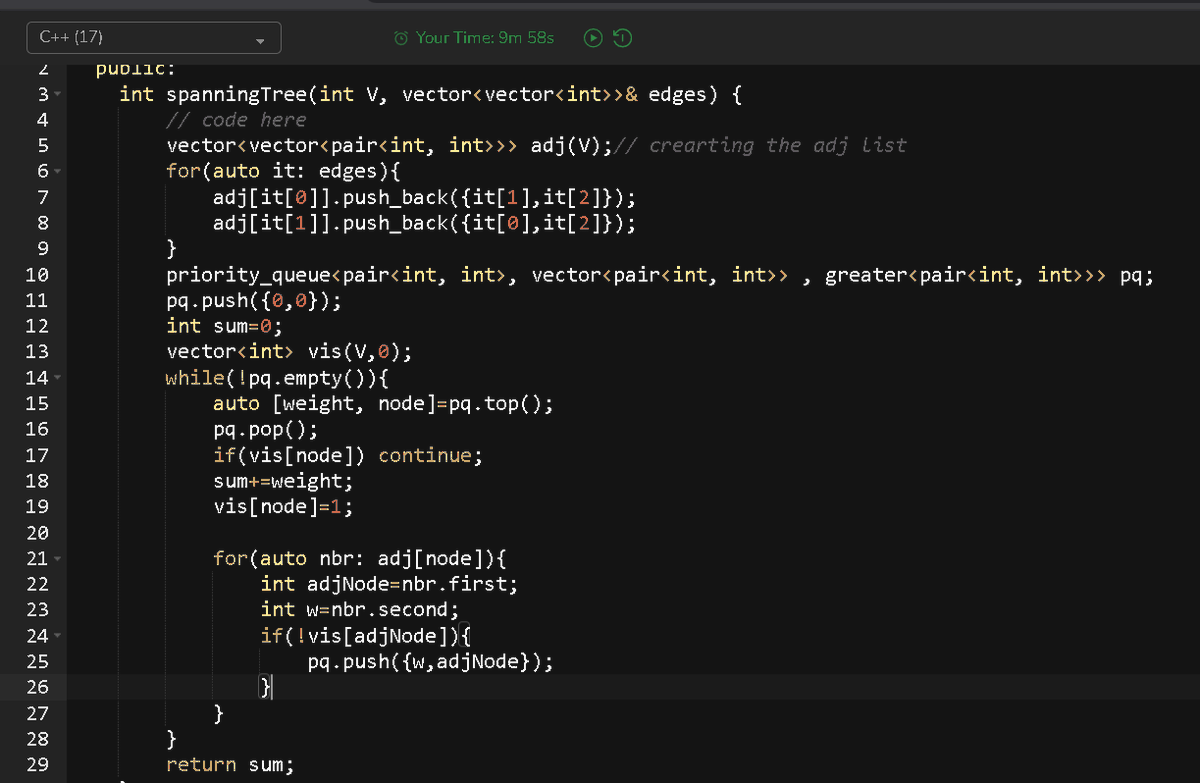
Task: Click the 'vis[node]=1;' statement
Action: pos(283,507)
